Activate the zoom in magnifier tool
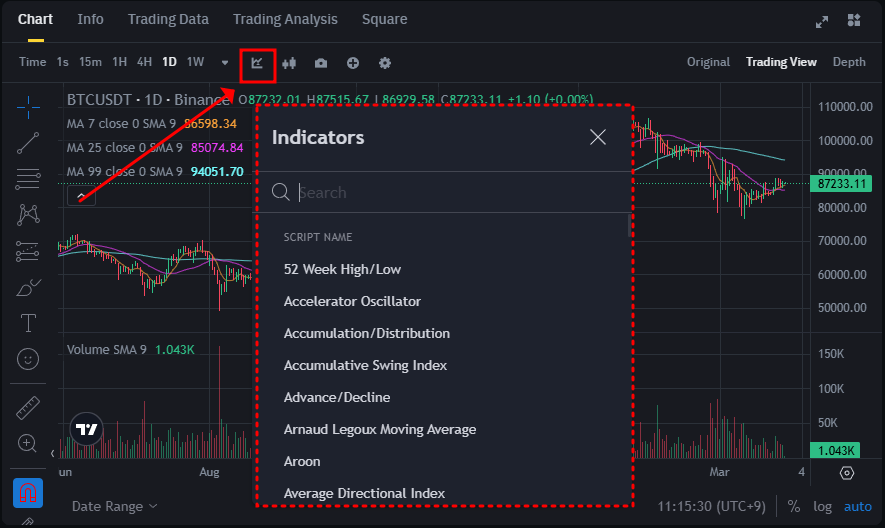 click(28, 443)
